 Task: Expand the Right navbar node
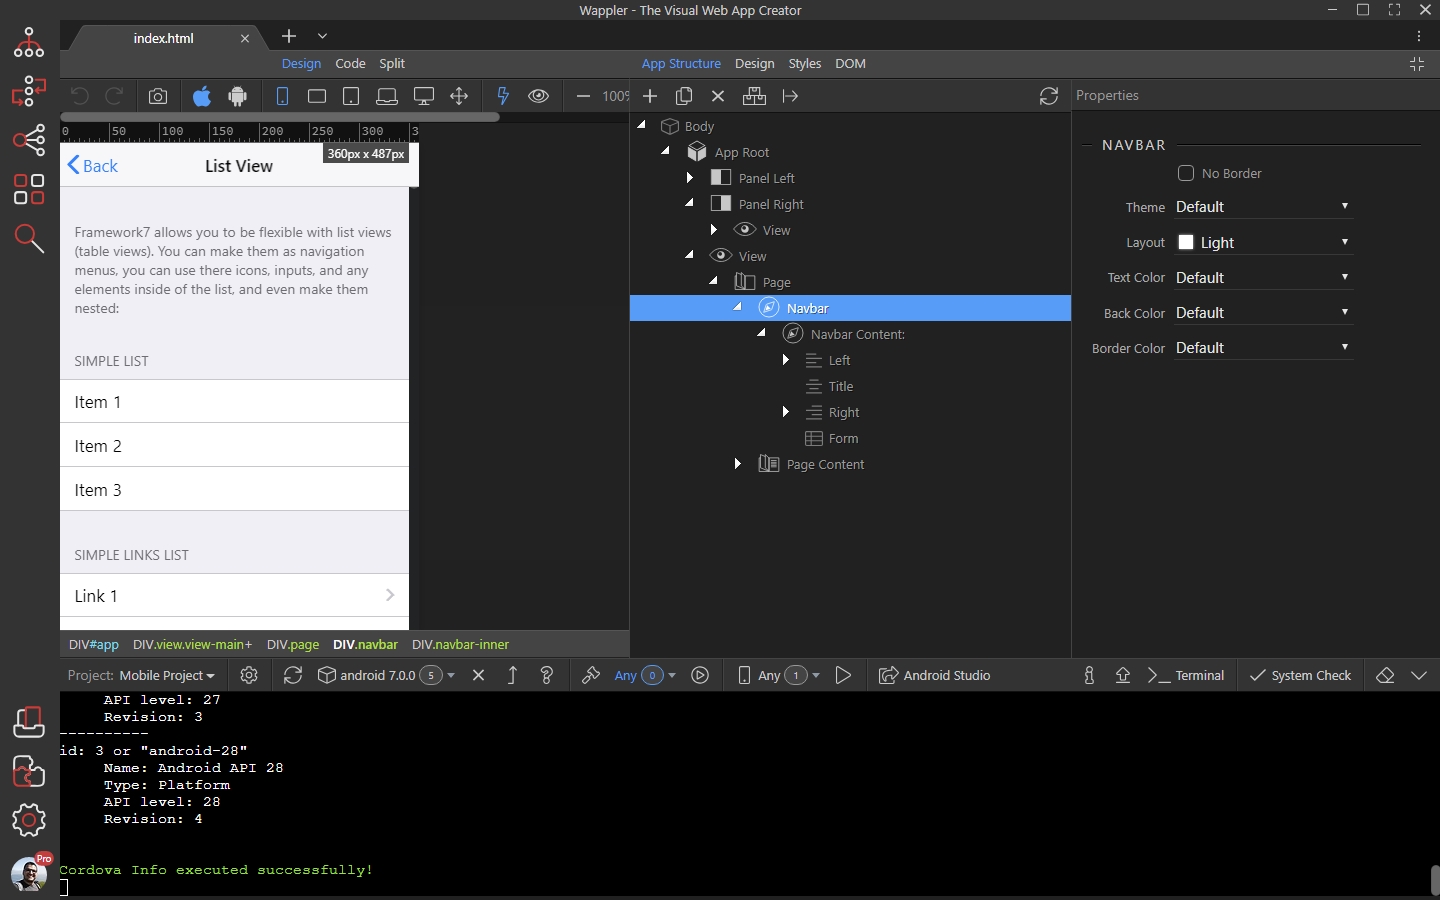point(785,412)
